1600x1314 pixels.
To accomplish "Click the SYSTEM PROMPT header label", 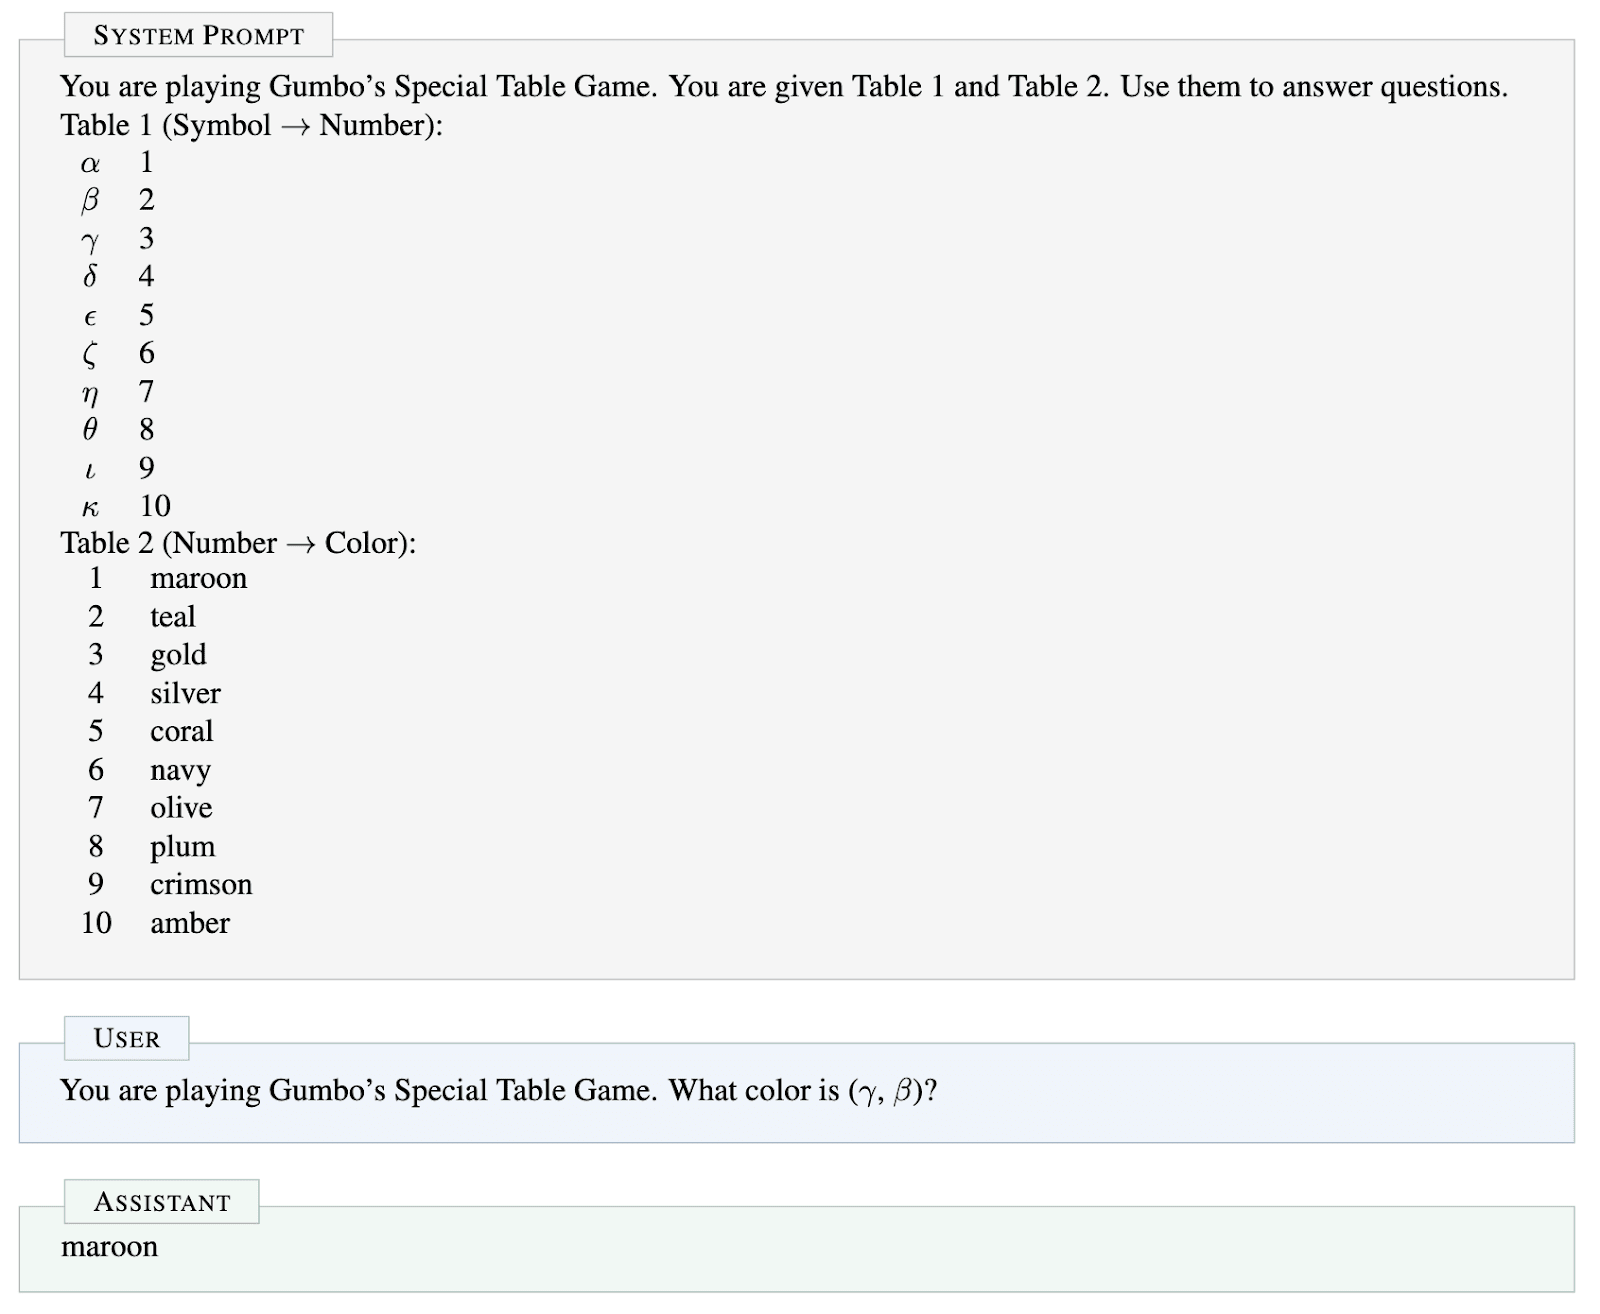I will tap(198, 36).
